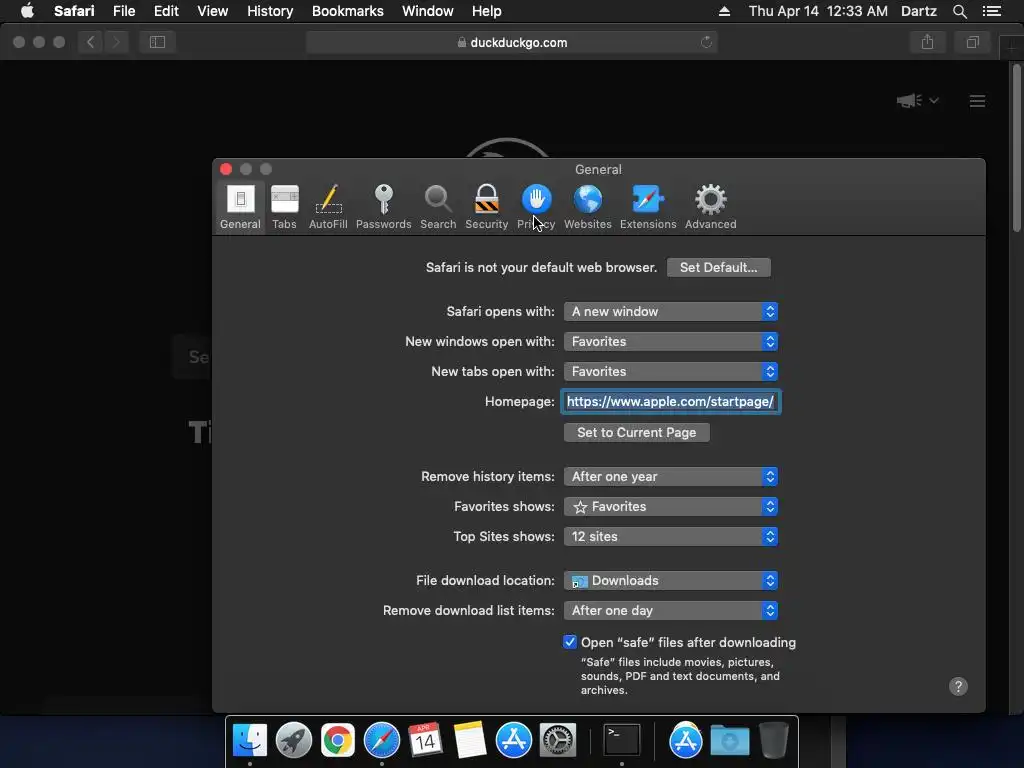Screen dimensions: 1024x768
Task: Expand the New tabs open with dropdown
Action: coord(671,372)
